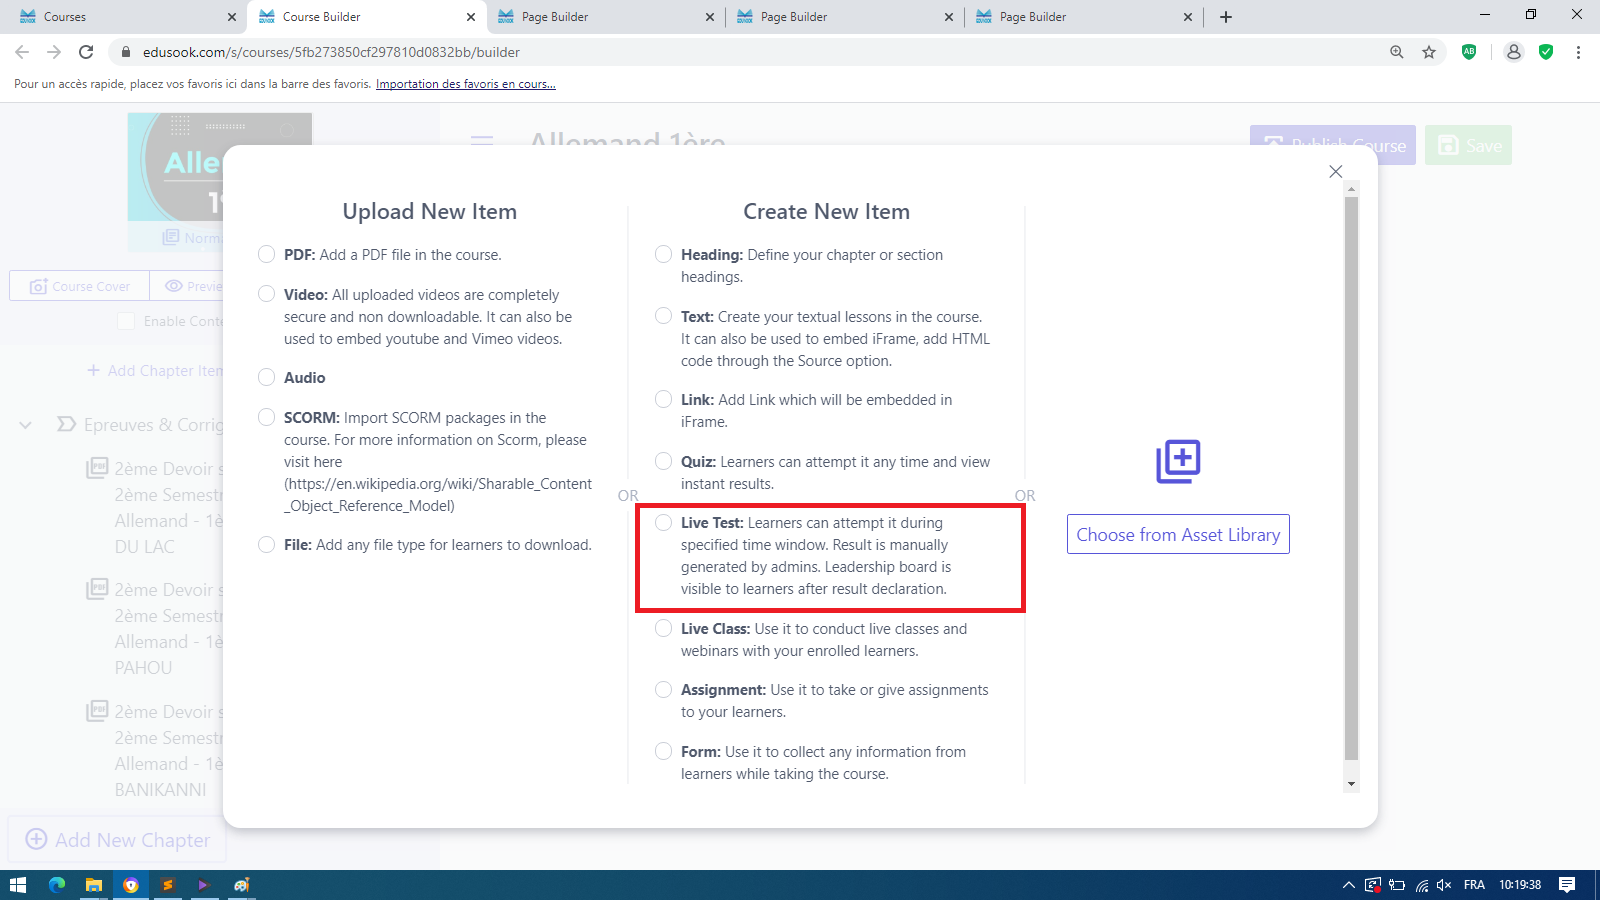This screenshot has height=900, width=1600.
Task: Open the Importation des favoris link
Action: 465,84
